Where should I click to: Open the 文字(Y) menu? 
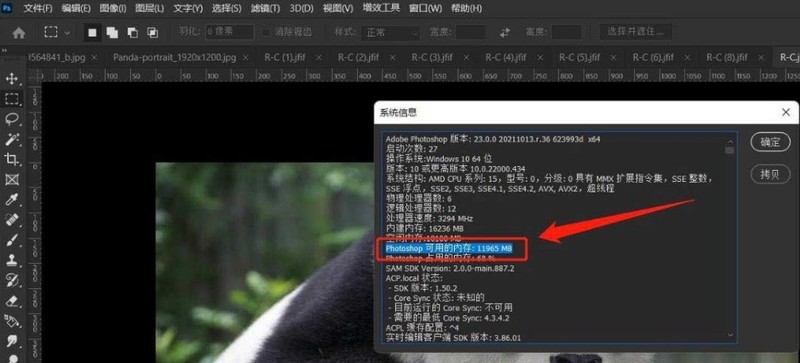(188, 8)
